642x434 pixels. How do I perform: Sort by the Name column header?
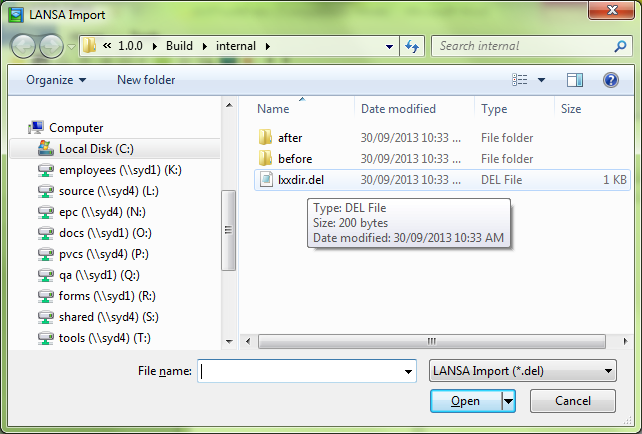[273, 109]
